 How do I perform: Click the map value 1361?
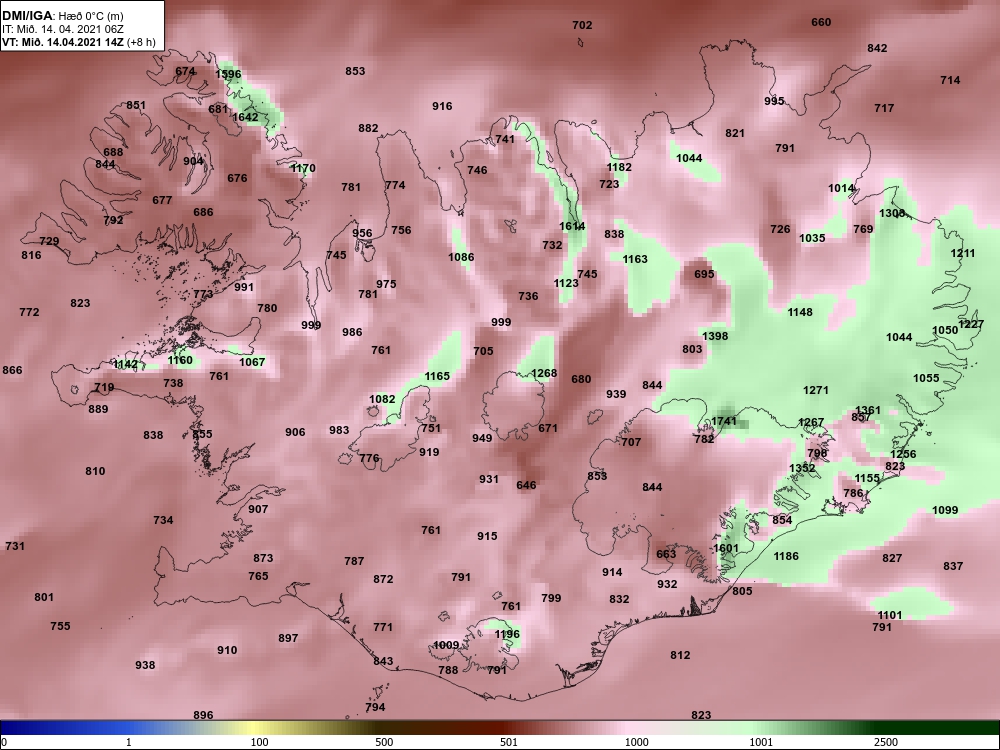[x=867, y=410]
